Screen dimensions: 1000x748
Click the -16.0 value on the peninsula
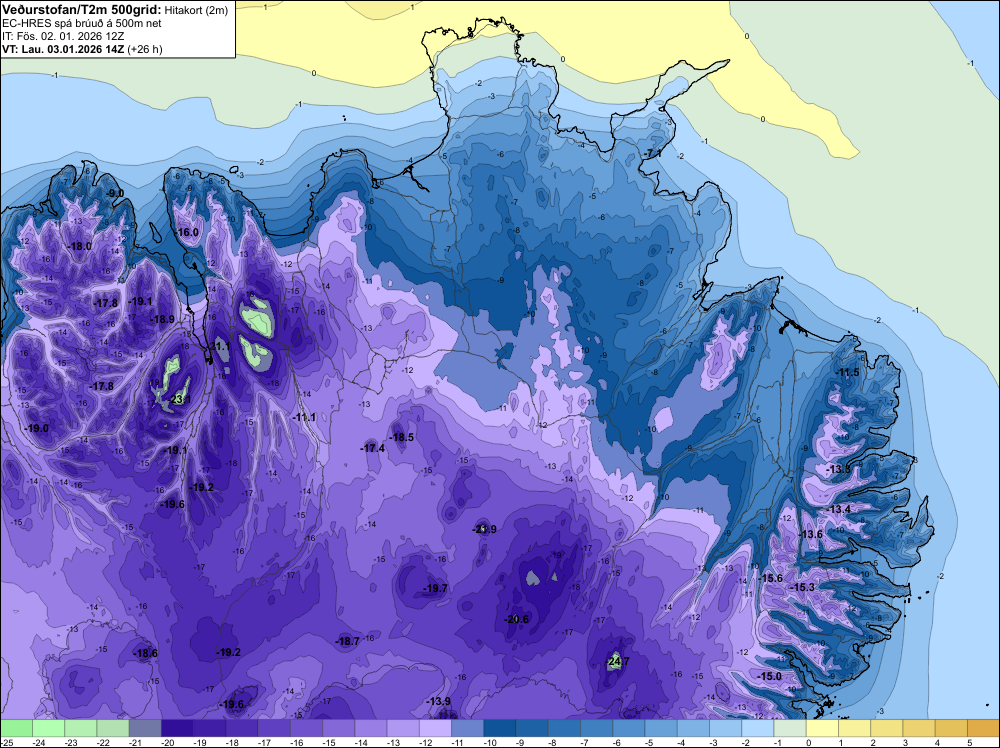pyautogui.click(x=188, y=232)
